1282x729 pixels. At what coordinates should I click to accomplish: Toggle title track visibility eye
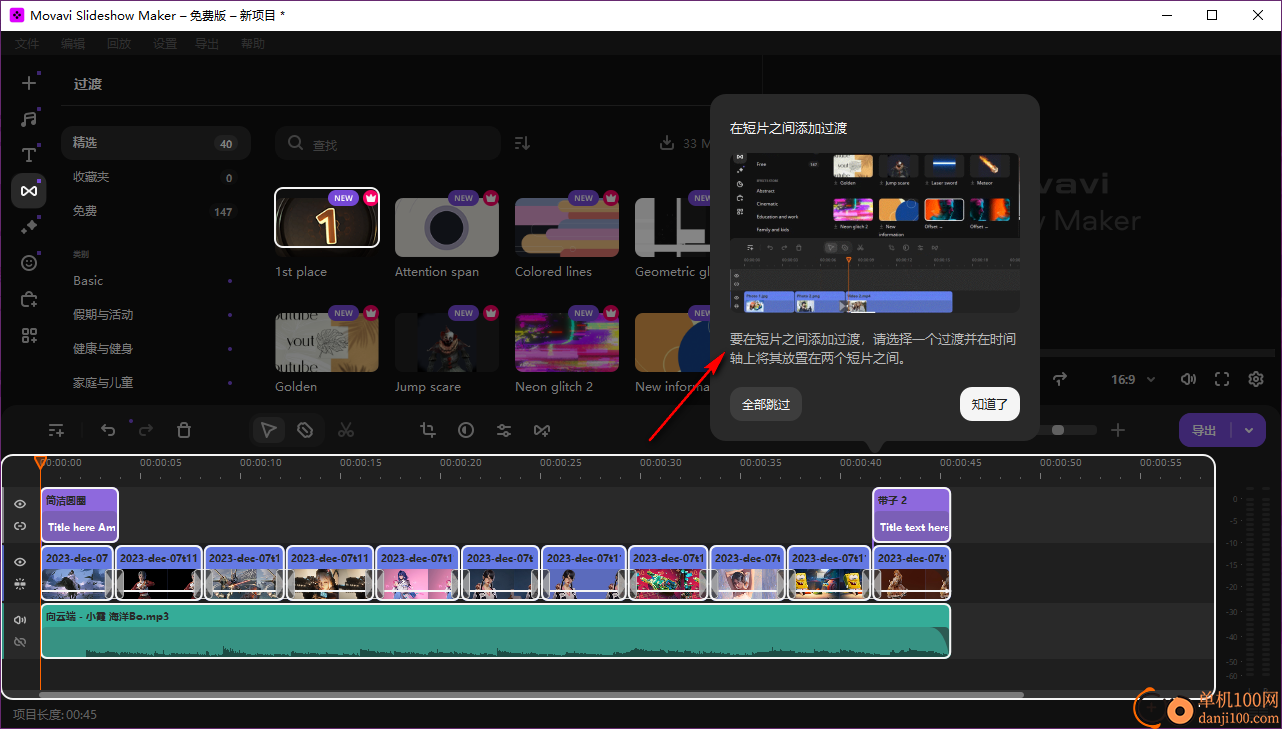click(x=20, y=504)
